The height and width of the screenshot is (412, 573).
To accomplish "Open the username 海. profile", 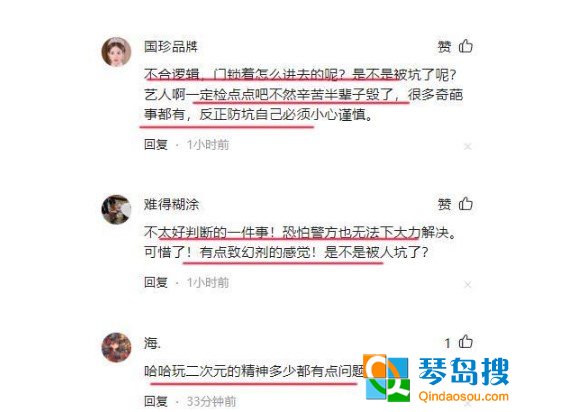I will (152, 343).
